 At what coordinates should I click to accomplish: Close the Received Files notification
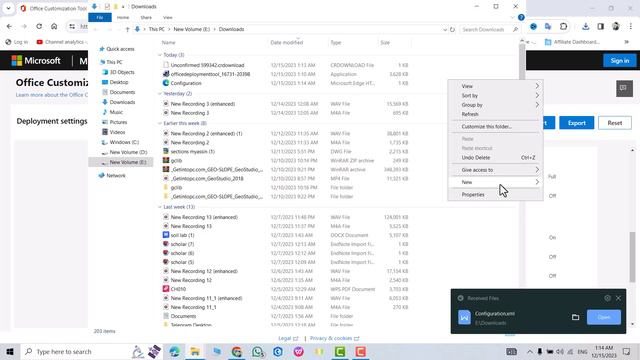point(618,298)
